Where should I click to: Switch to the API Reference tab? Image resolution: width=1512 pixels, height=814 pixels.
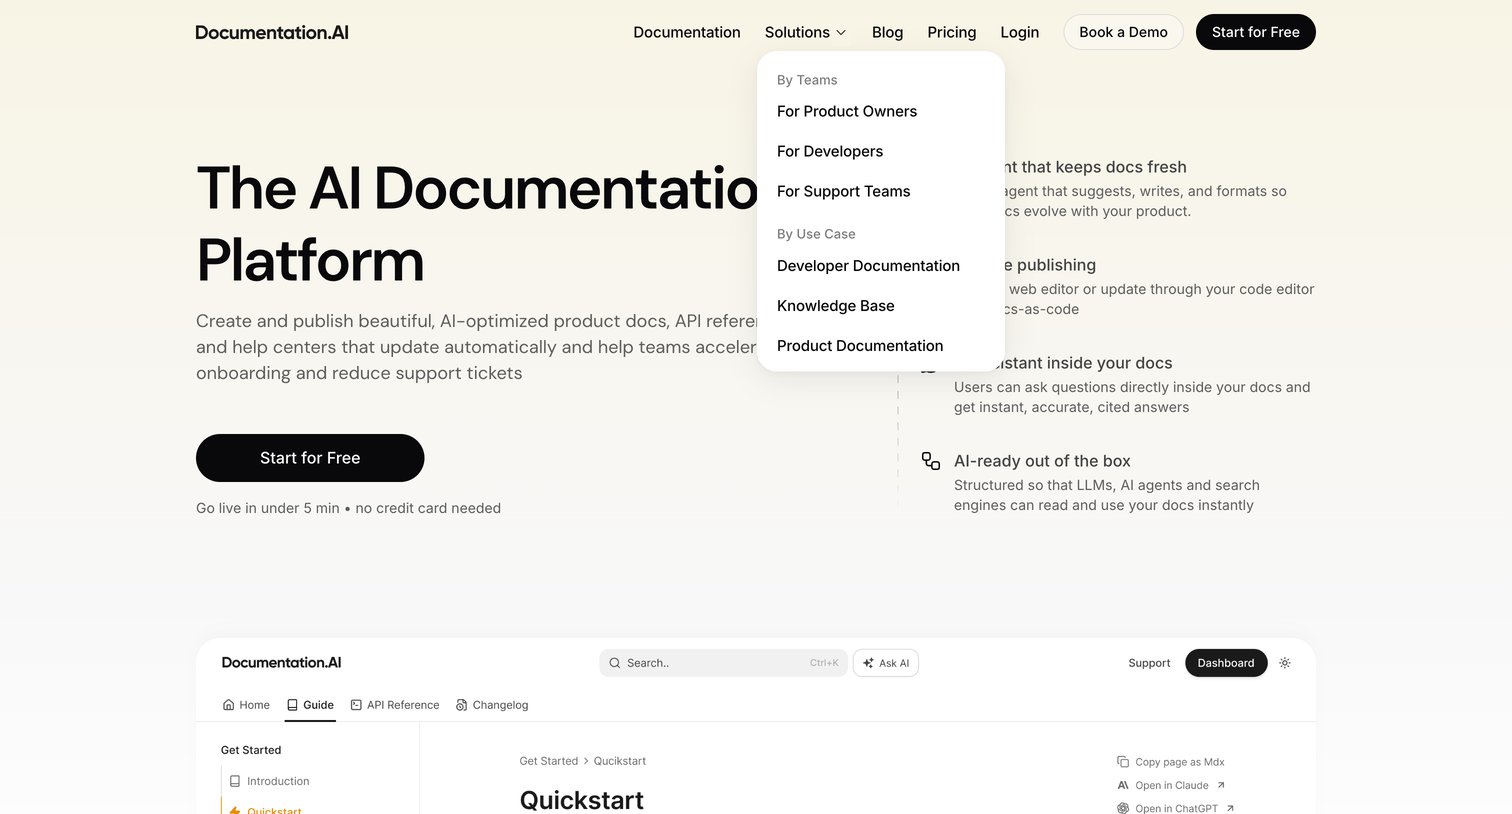395,705
